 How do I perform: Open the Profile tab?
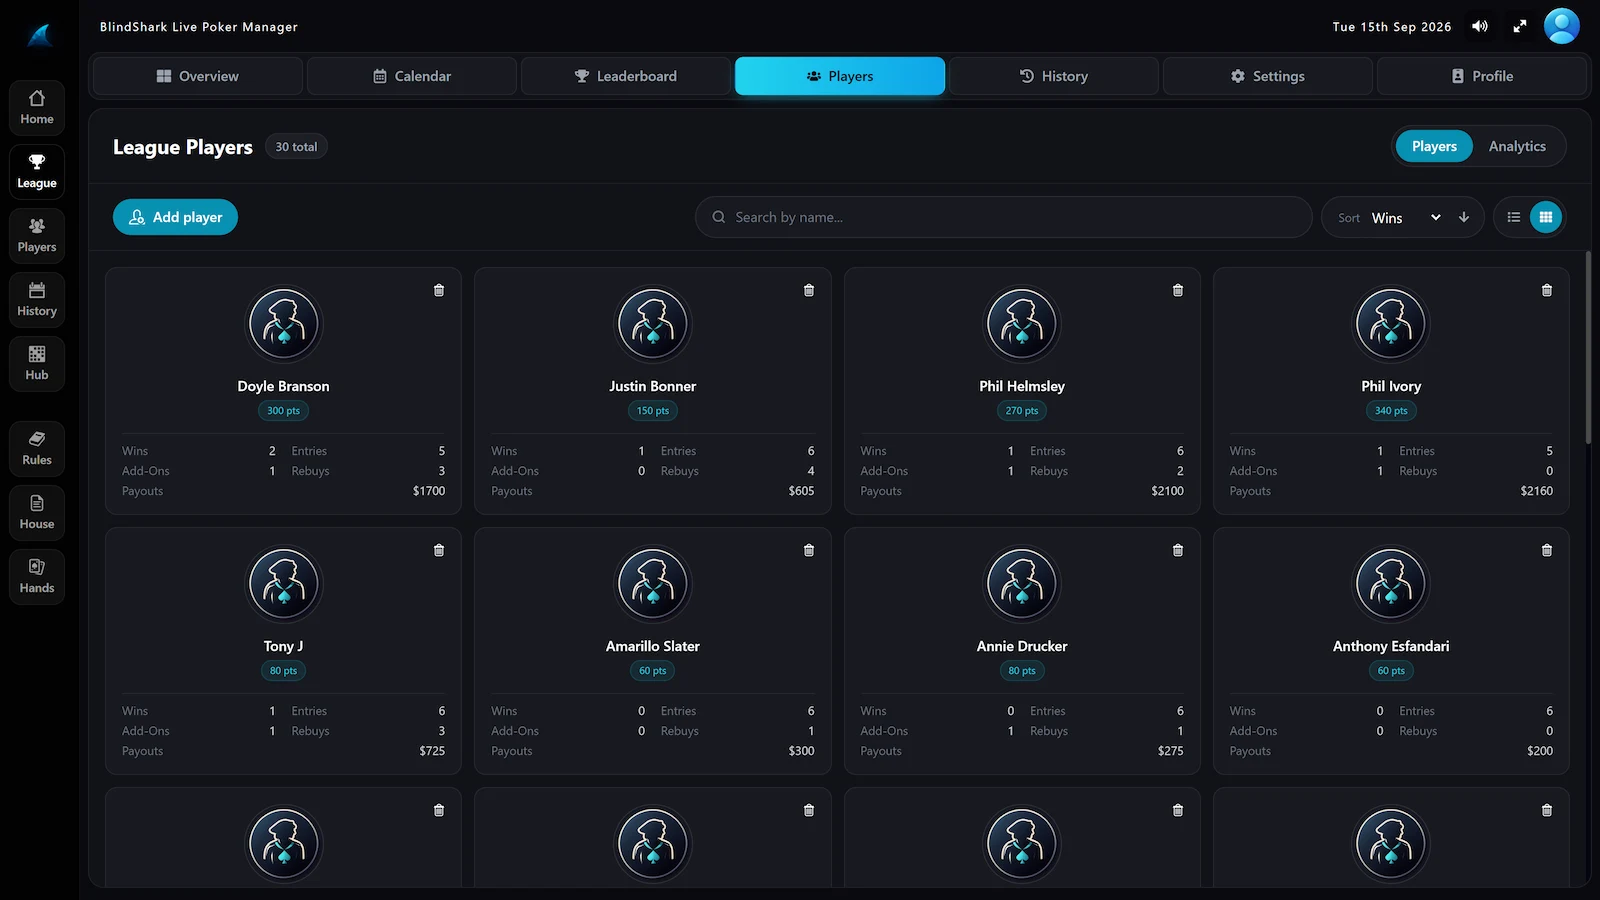coord(1482,76)
